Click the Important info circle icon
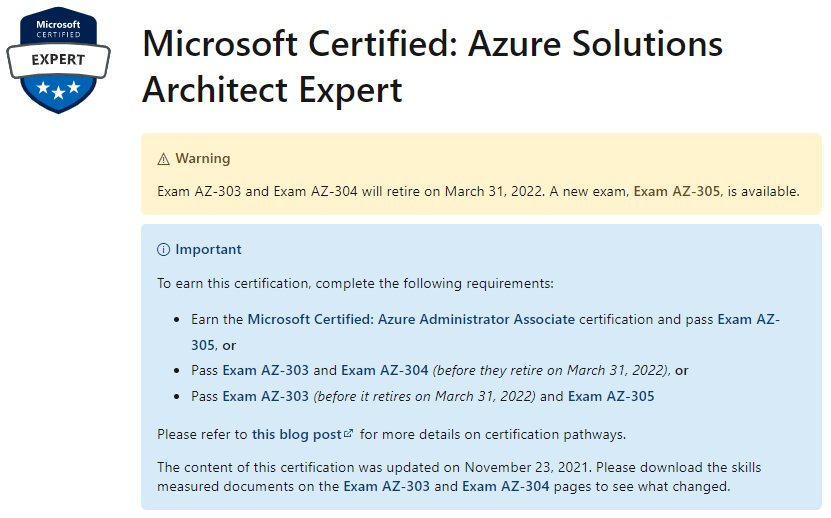Screen dimensions: 831x518 pos(163,250)
